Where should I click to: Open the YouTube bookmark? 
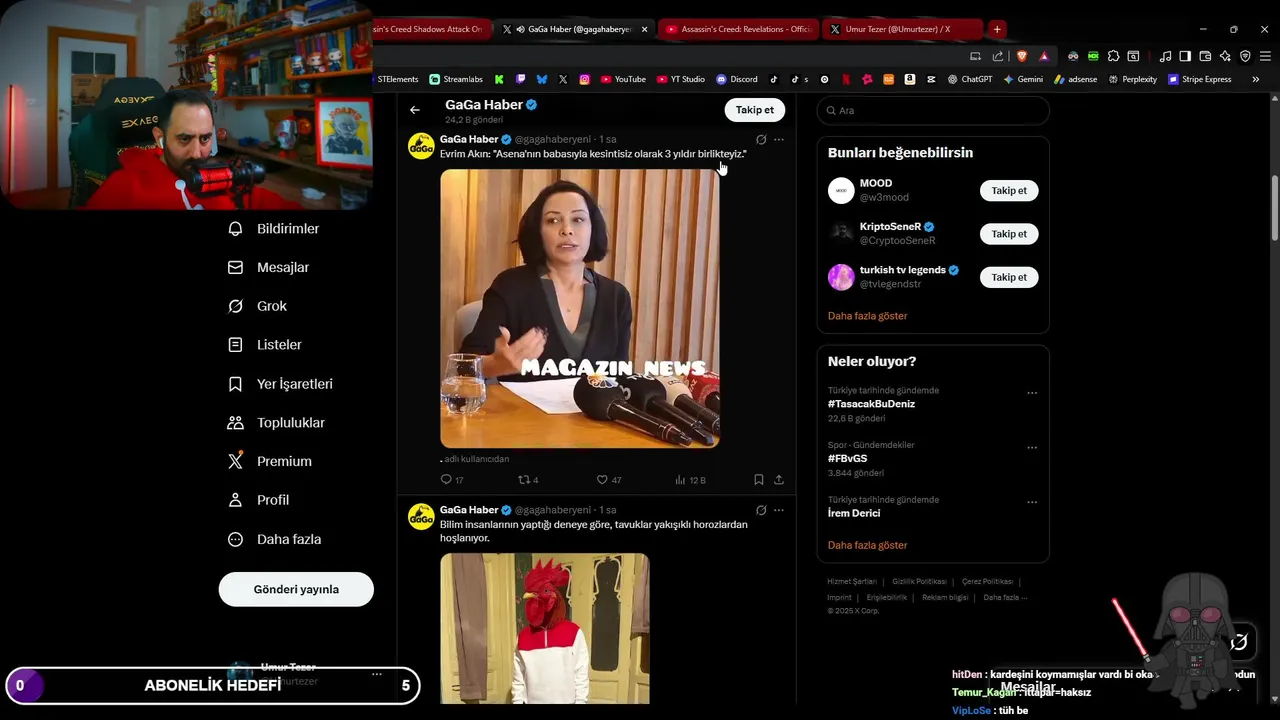pyautogui.click(x=623, y=79)
